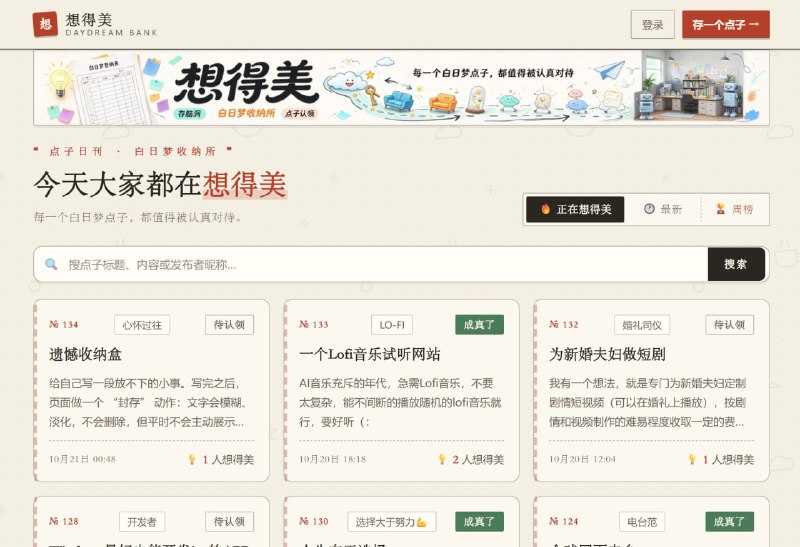Click the LO-FI author tag

(x=392, y=325)
